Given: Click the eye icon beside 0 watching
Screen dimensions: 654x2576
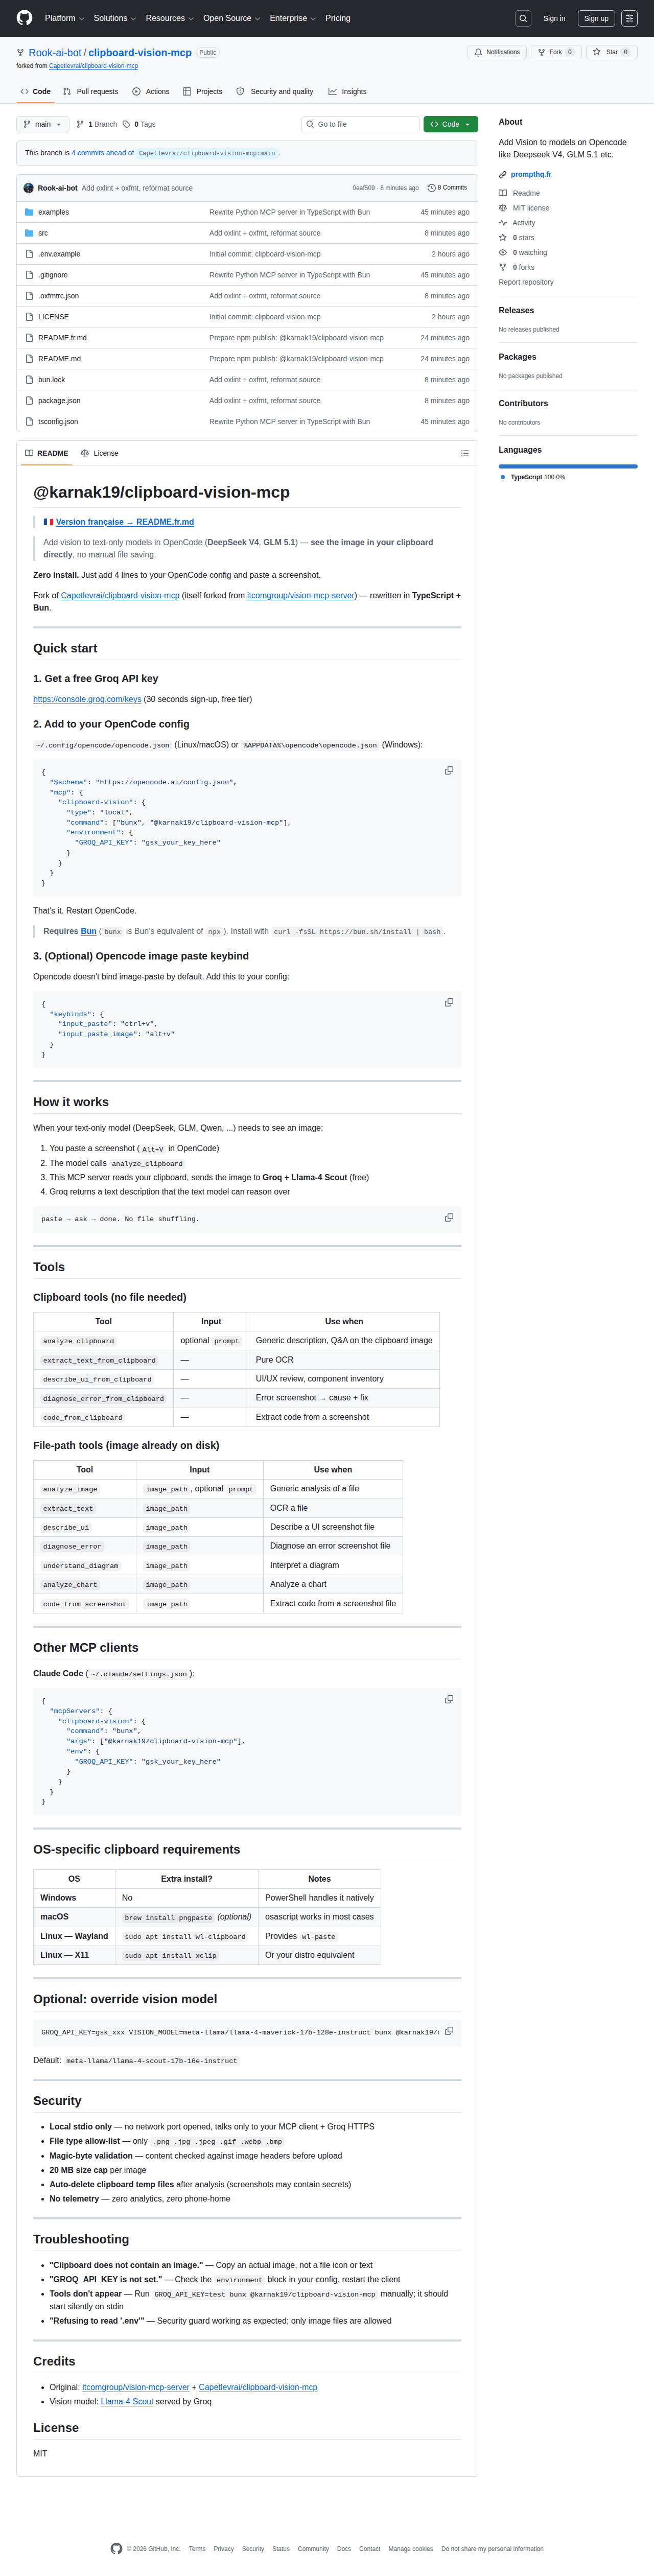Looking at the screenshot, I should (x=503, y=253).
